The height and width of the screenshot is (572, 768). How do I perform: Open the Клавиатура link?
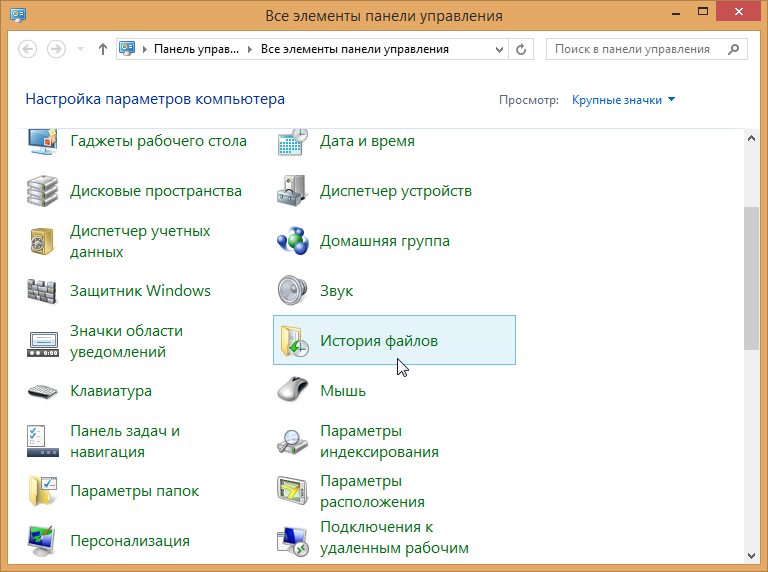click(111, 391)
